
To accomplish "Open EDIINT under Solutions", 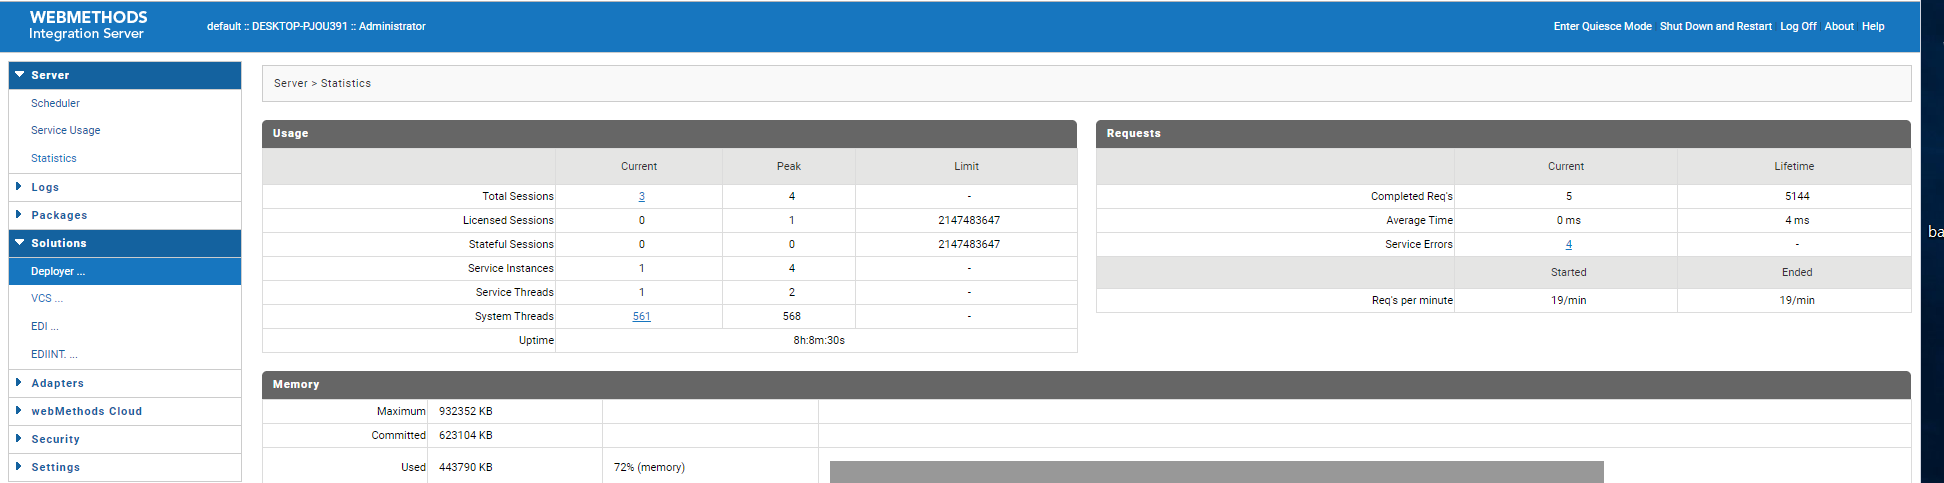I will 54,354.
